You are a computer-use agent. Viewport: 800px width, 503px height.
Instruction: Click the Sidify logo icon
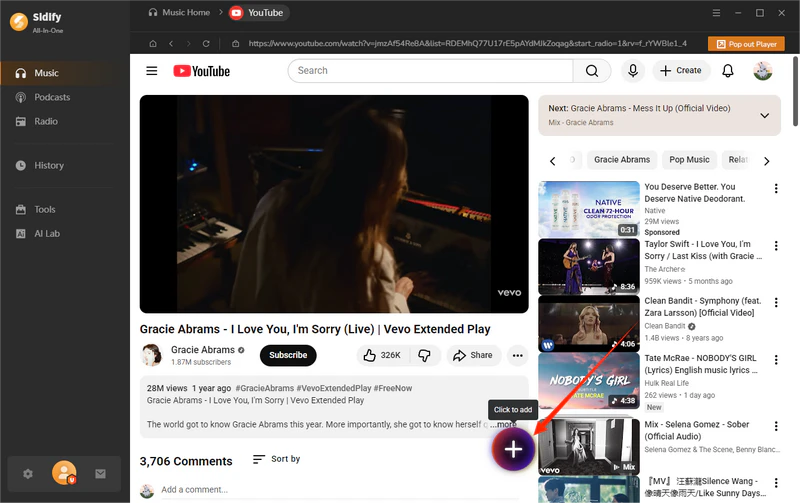pos(19,22)
